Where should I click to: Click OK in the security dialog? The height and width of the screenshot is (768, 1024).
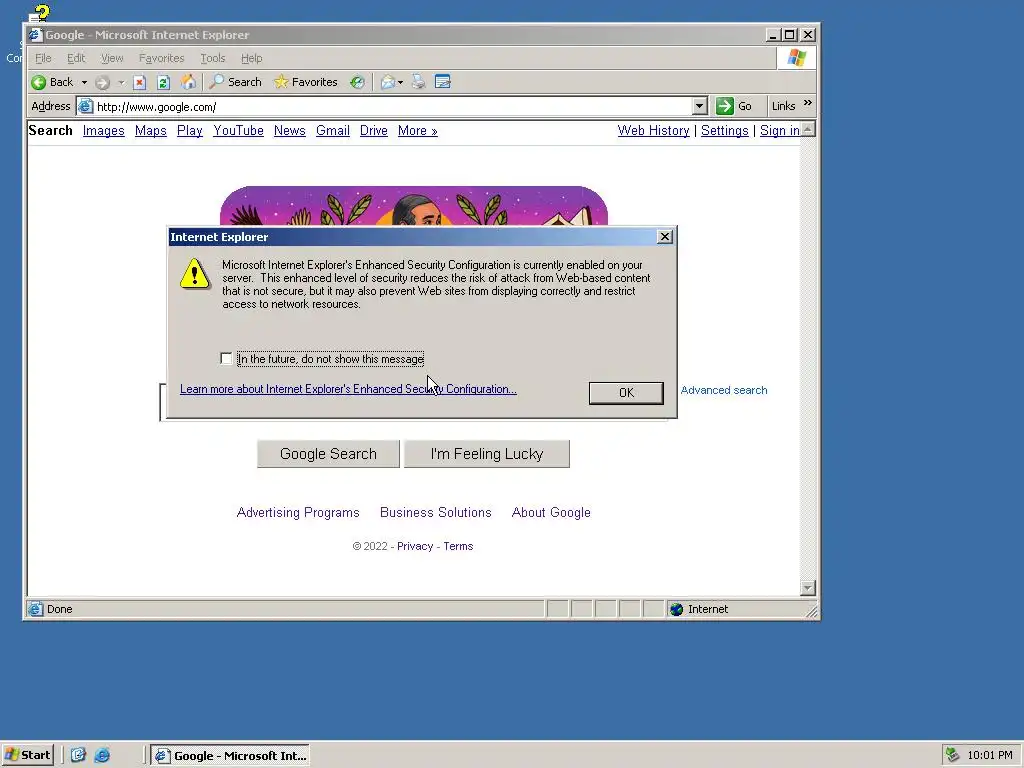tap(626, 392)
